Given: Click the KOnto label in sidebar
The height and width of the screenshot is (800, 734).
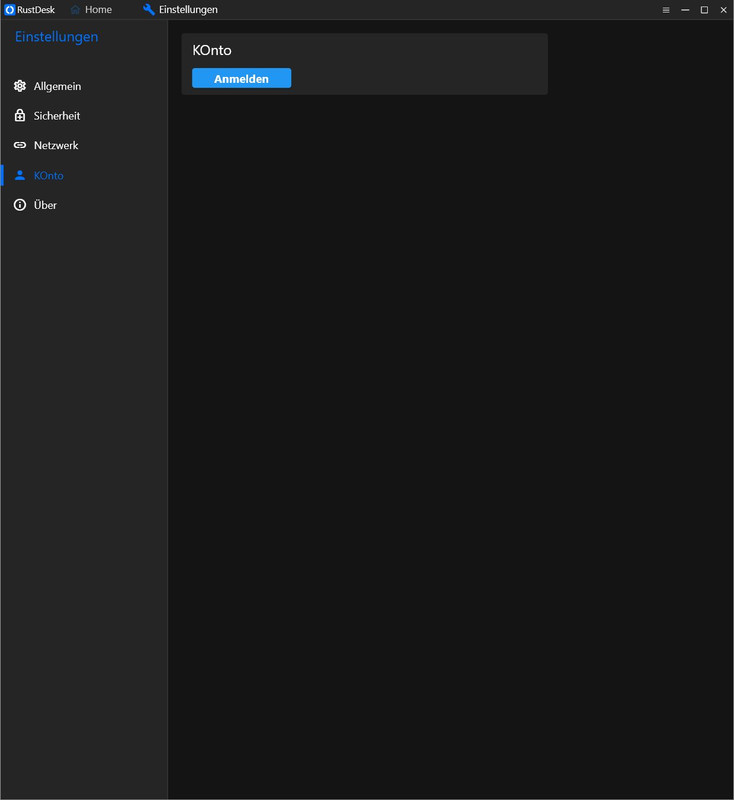Looking at the screenshot, I should [x=48, y=176].
